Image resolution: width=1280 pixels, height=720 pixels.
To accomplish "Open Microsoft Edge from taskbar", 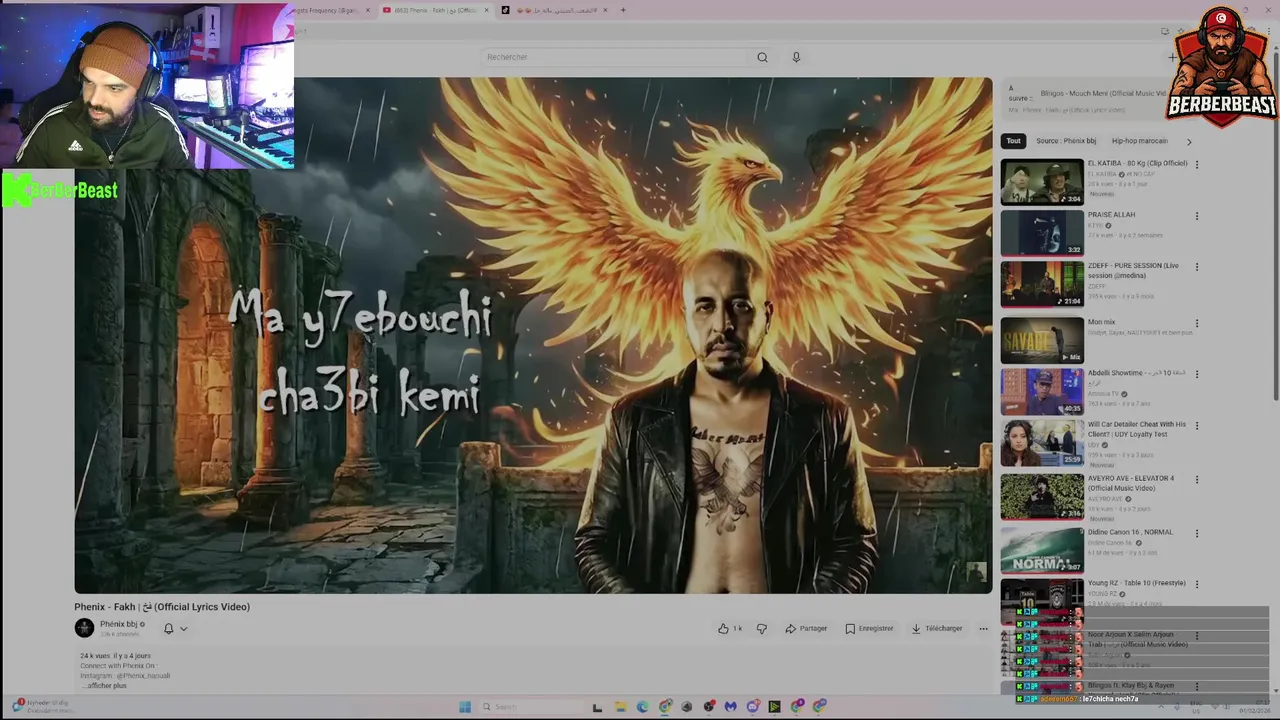I will [x=642, y=707].
